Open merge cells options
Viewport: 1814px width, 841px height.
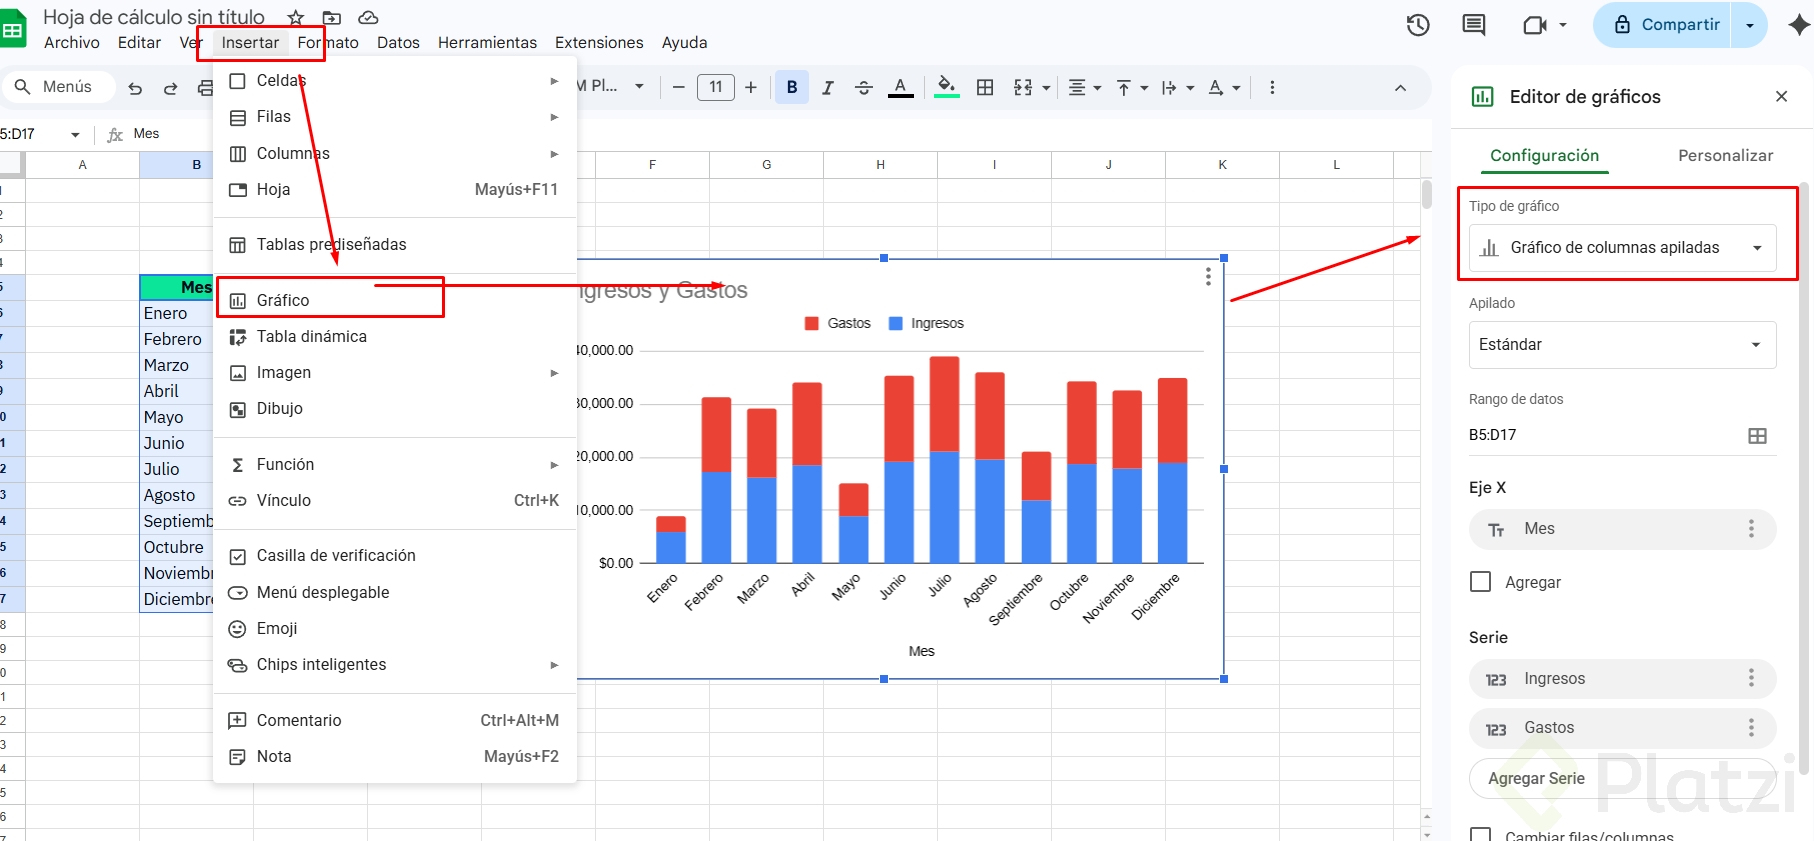[1031, 87]
